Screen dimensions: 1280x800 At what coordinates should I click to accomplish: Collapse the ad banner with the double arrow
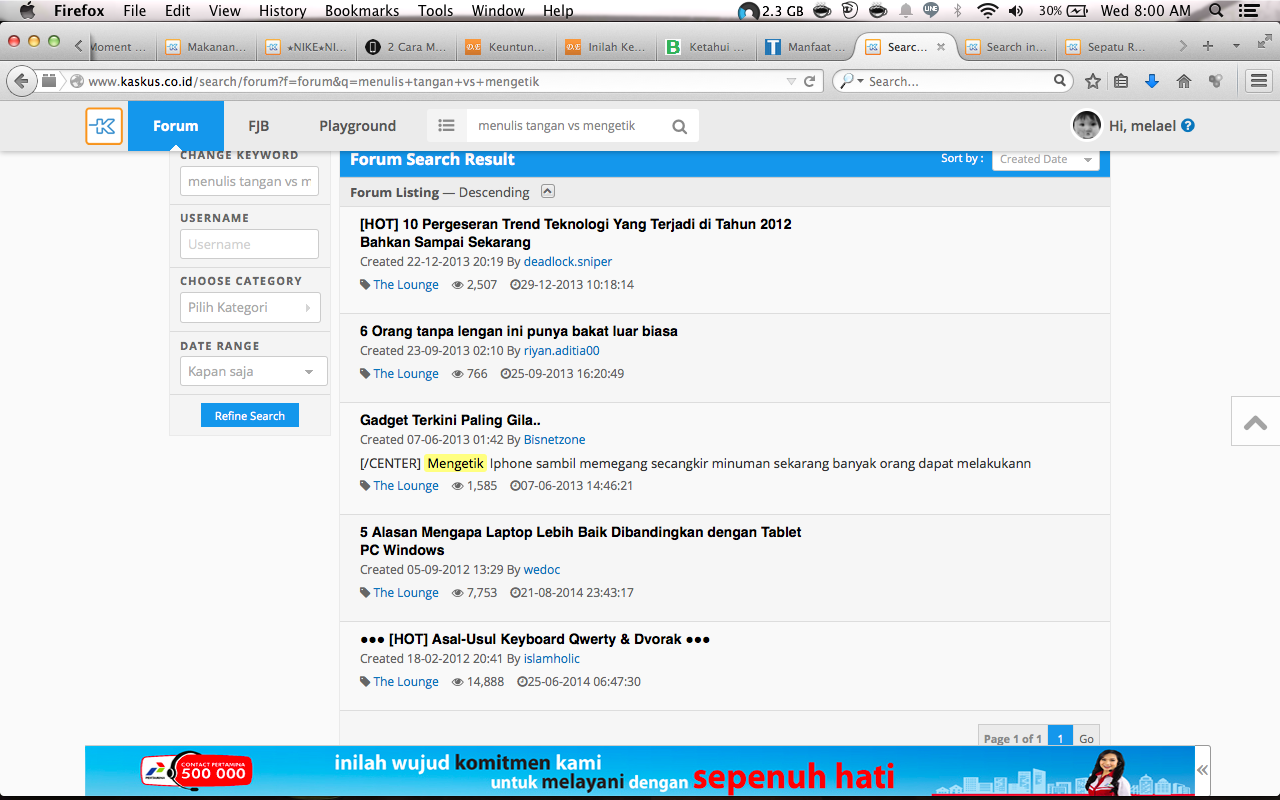click(x=1202, y=770)
